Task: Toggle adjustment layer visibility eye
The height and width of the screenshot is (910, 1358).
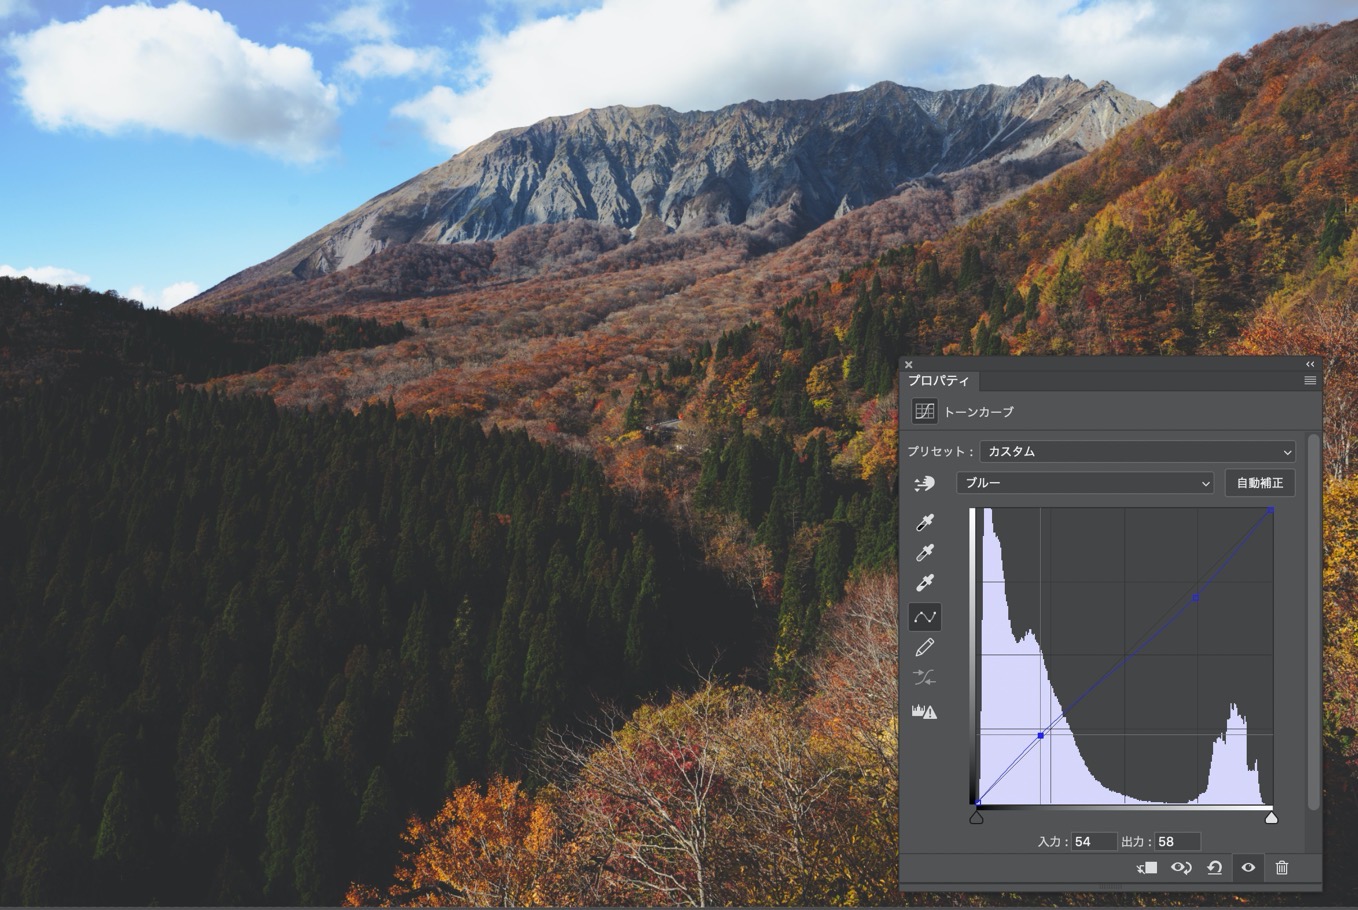Action: [x=1248, y=868]
